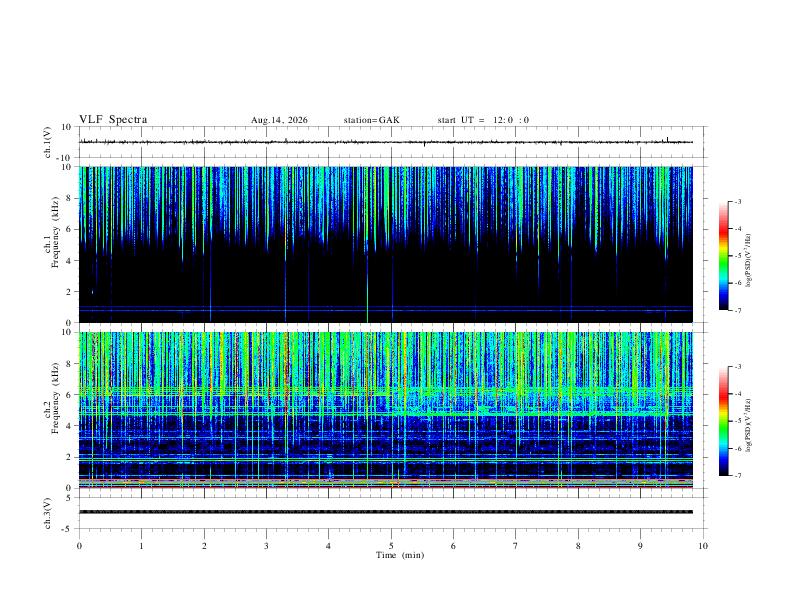Image resolution: width=792 pixels, height=612 pixels.
Task: Click the 5 minute tick on time axis
Action: [x=391, y=546]
